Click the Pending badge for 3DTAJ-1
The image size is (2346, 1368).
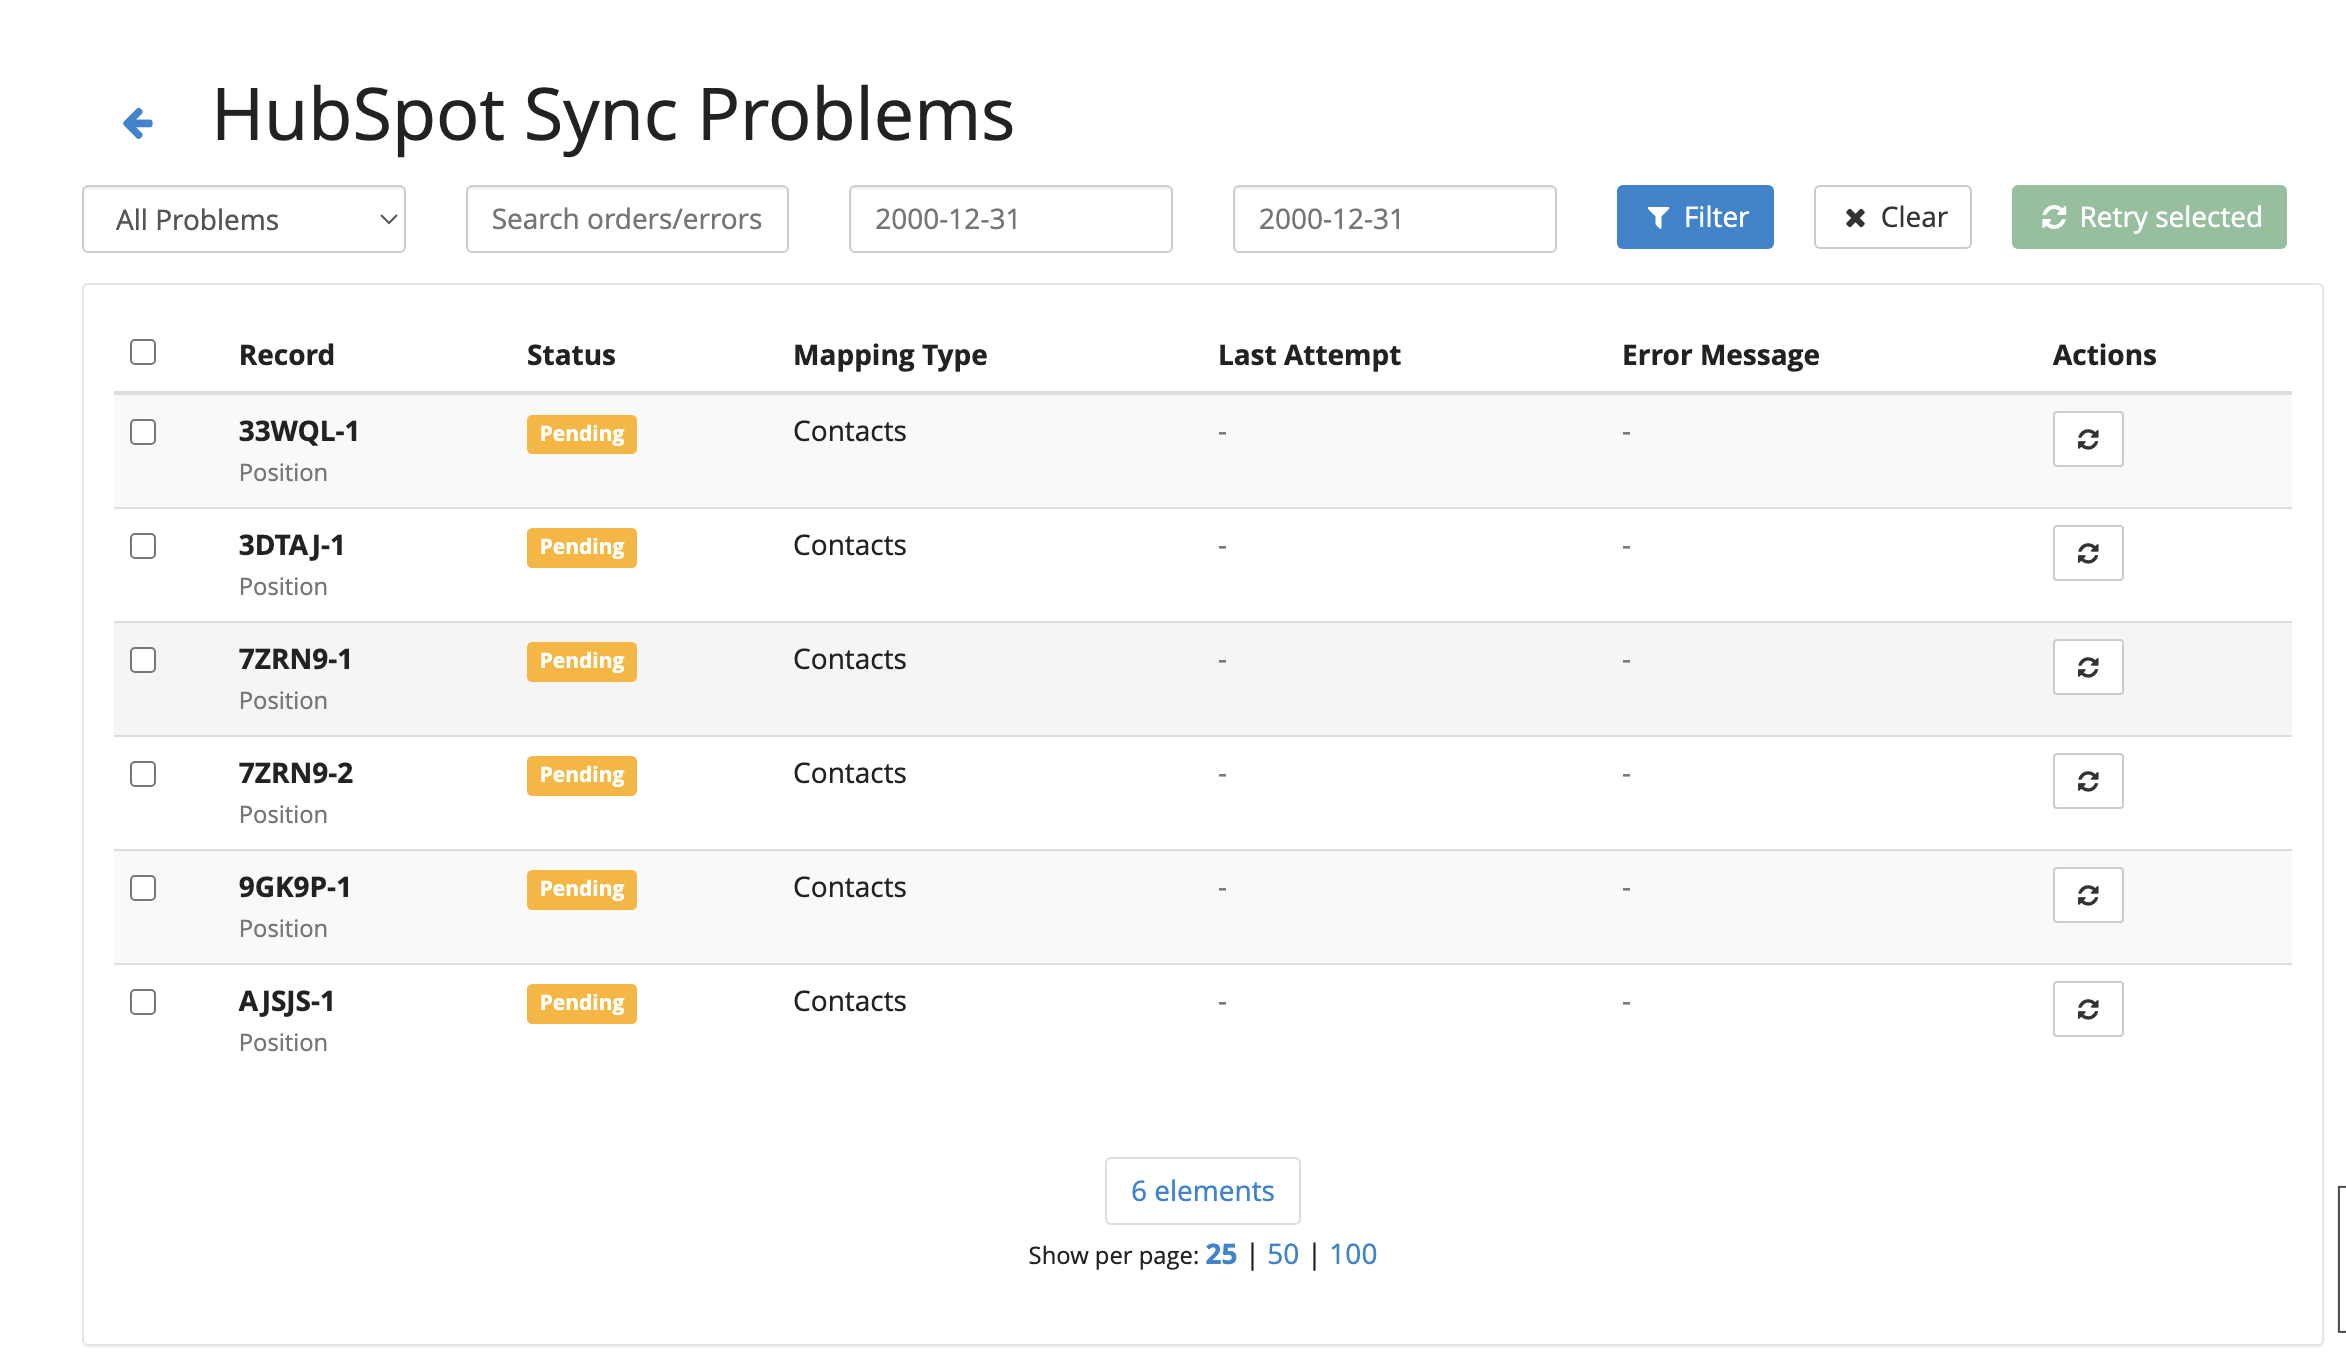[582, 547]
